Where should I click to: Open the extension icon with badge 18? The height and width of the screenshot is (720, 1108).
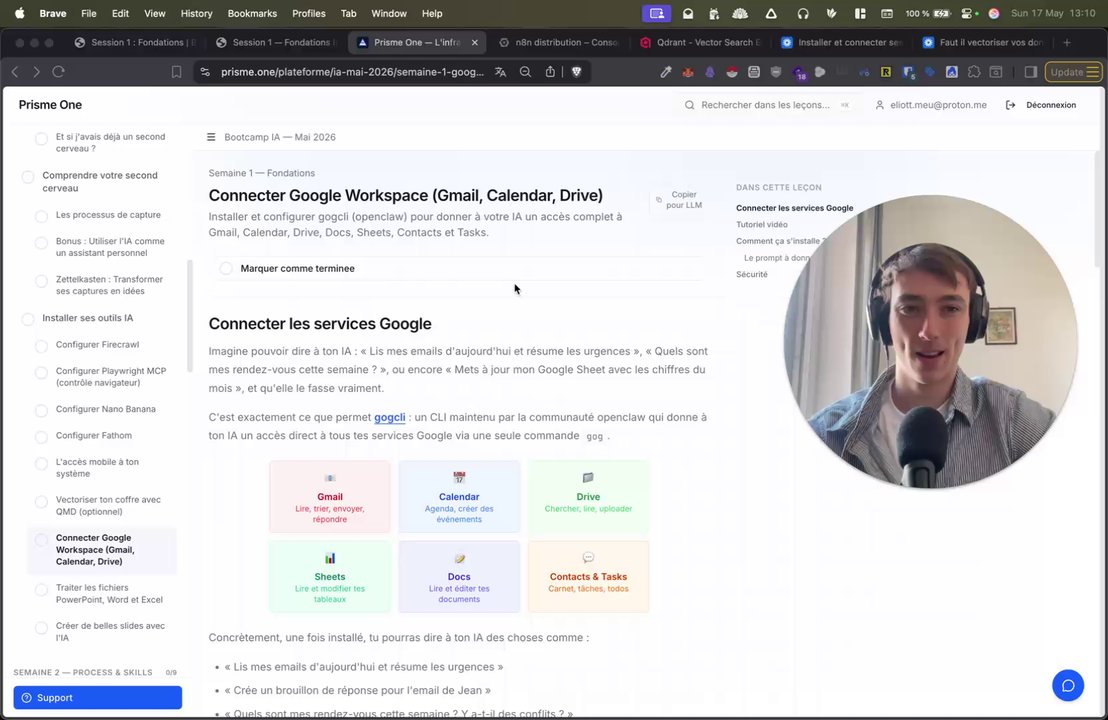click(799, 73)
